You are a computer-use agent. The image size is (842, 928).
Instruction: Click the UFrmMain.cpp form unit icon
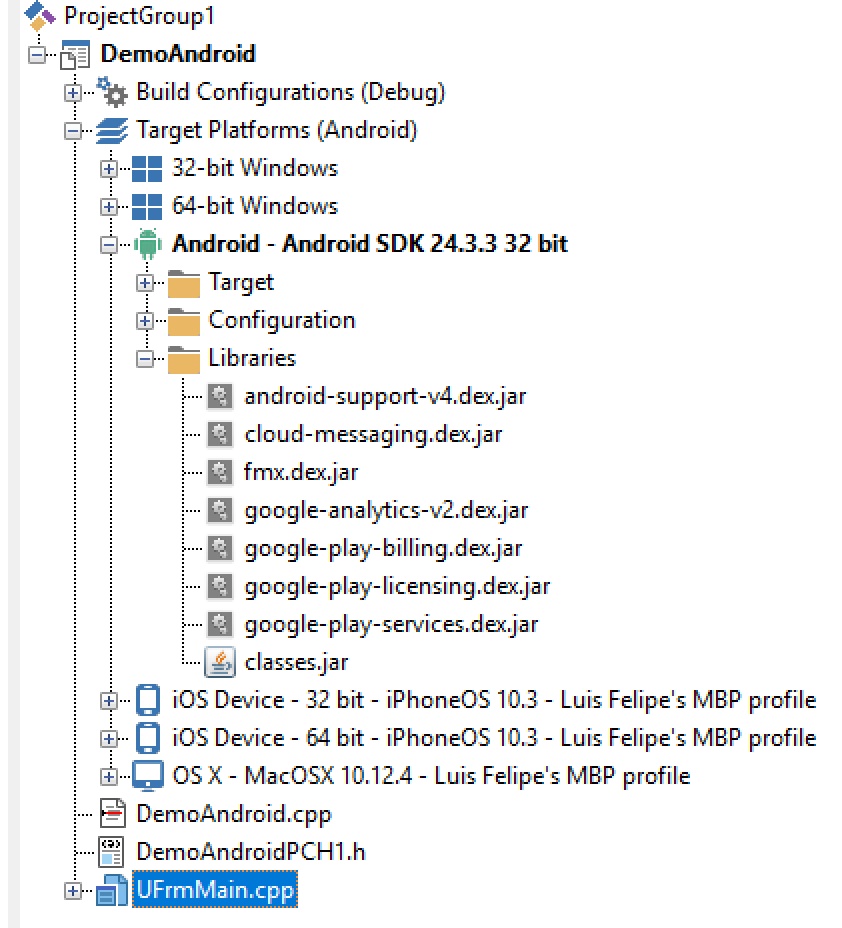tap(112, 890)
